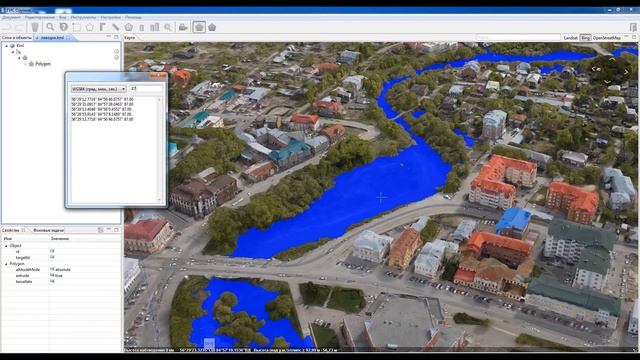Switch to the Слои и объекты tab
Viewport: 640px width, 360px height.
click(x=16, y=38)
